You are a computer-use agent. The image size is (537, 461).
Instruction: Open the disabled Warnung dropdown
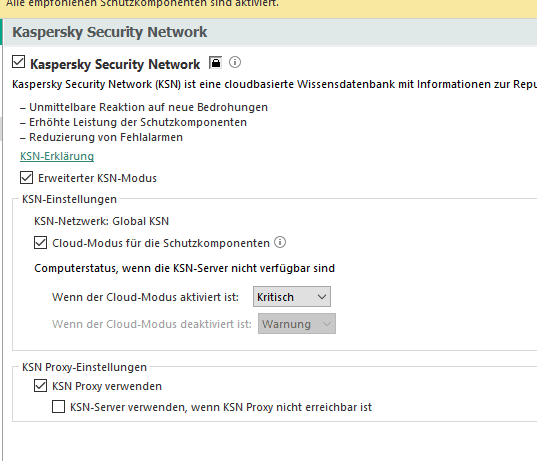(297, 324)
